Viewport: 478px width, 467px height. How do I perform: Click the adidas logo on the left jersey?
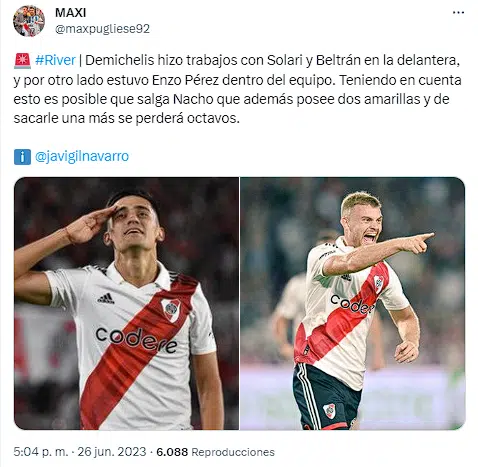(106, 298)
